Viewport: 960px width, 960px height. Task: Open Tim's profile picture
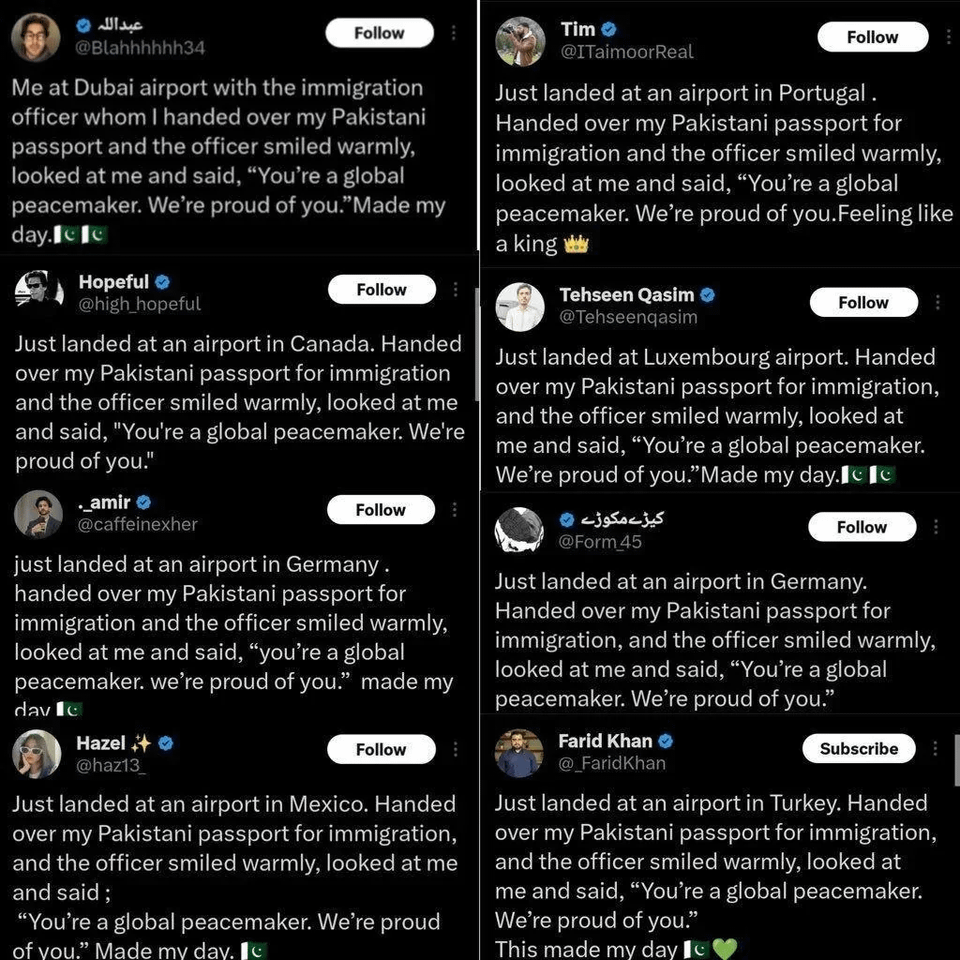click(x=521, y=41)
